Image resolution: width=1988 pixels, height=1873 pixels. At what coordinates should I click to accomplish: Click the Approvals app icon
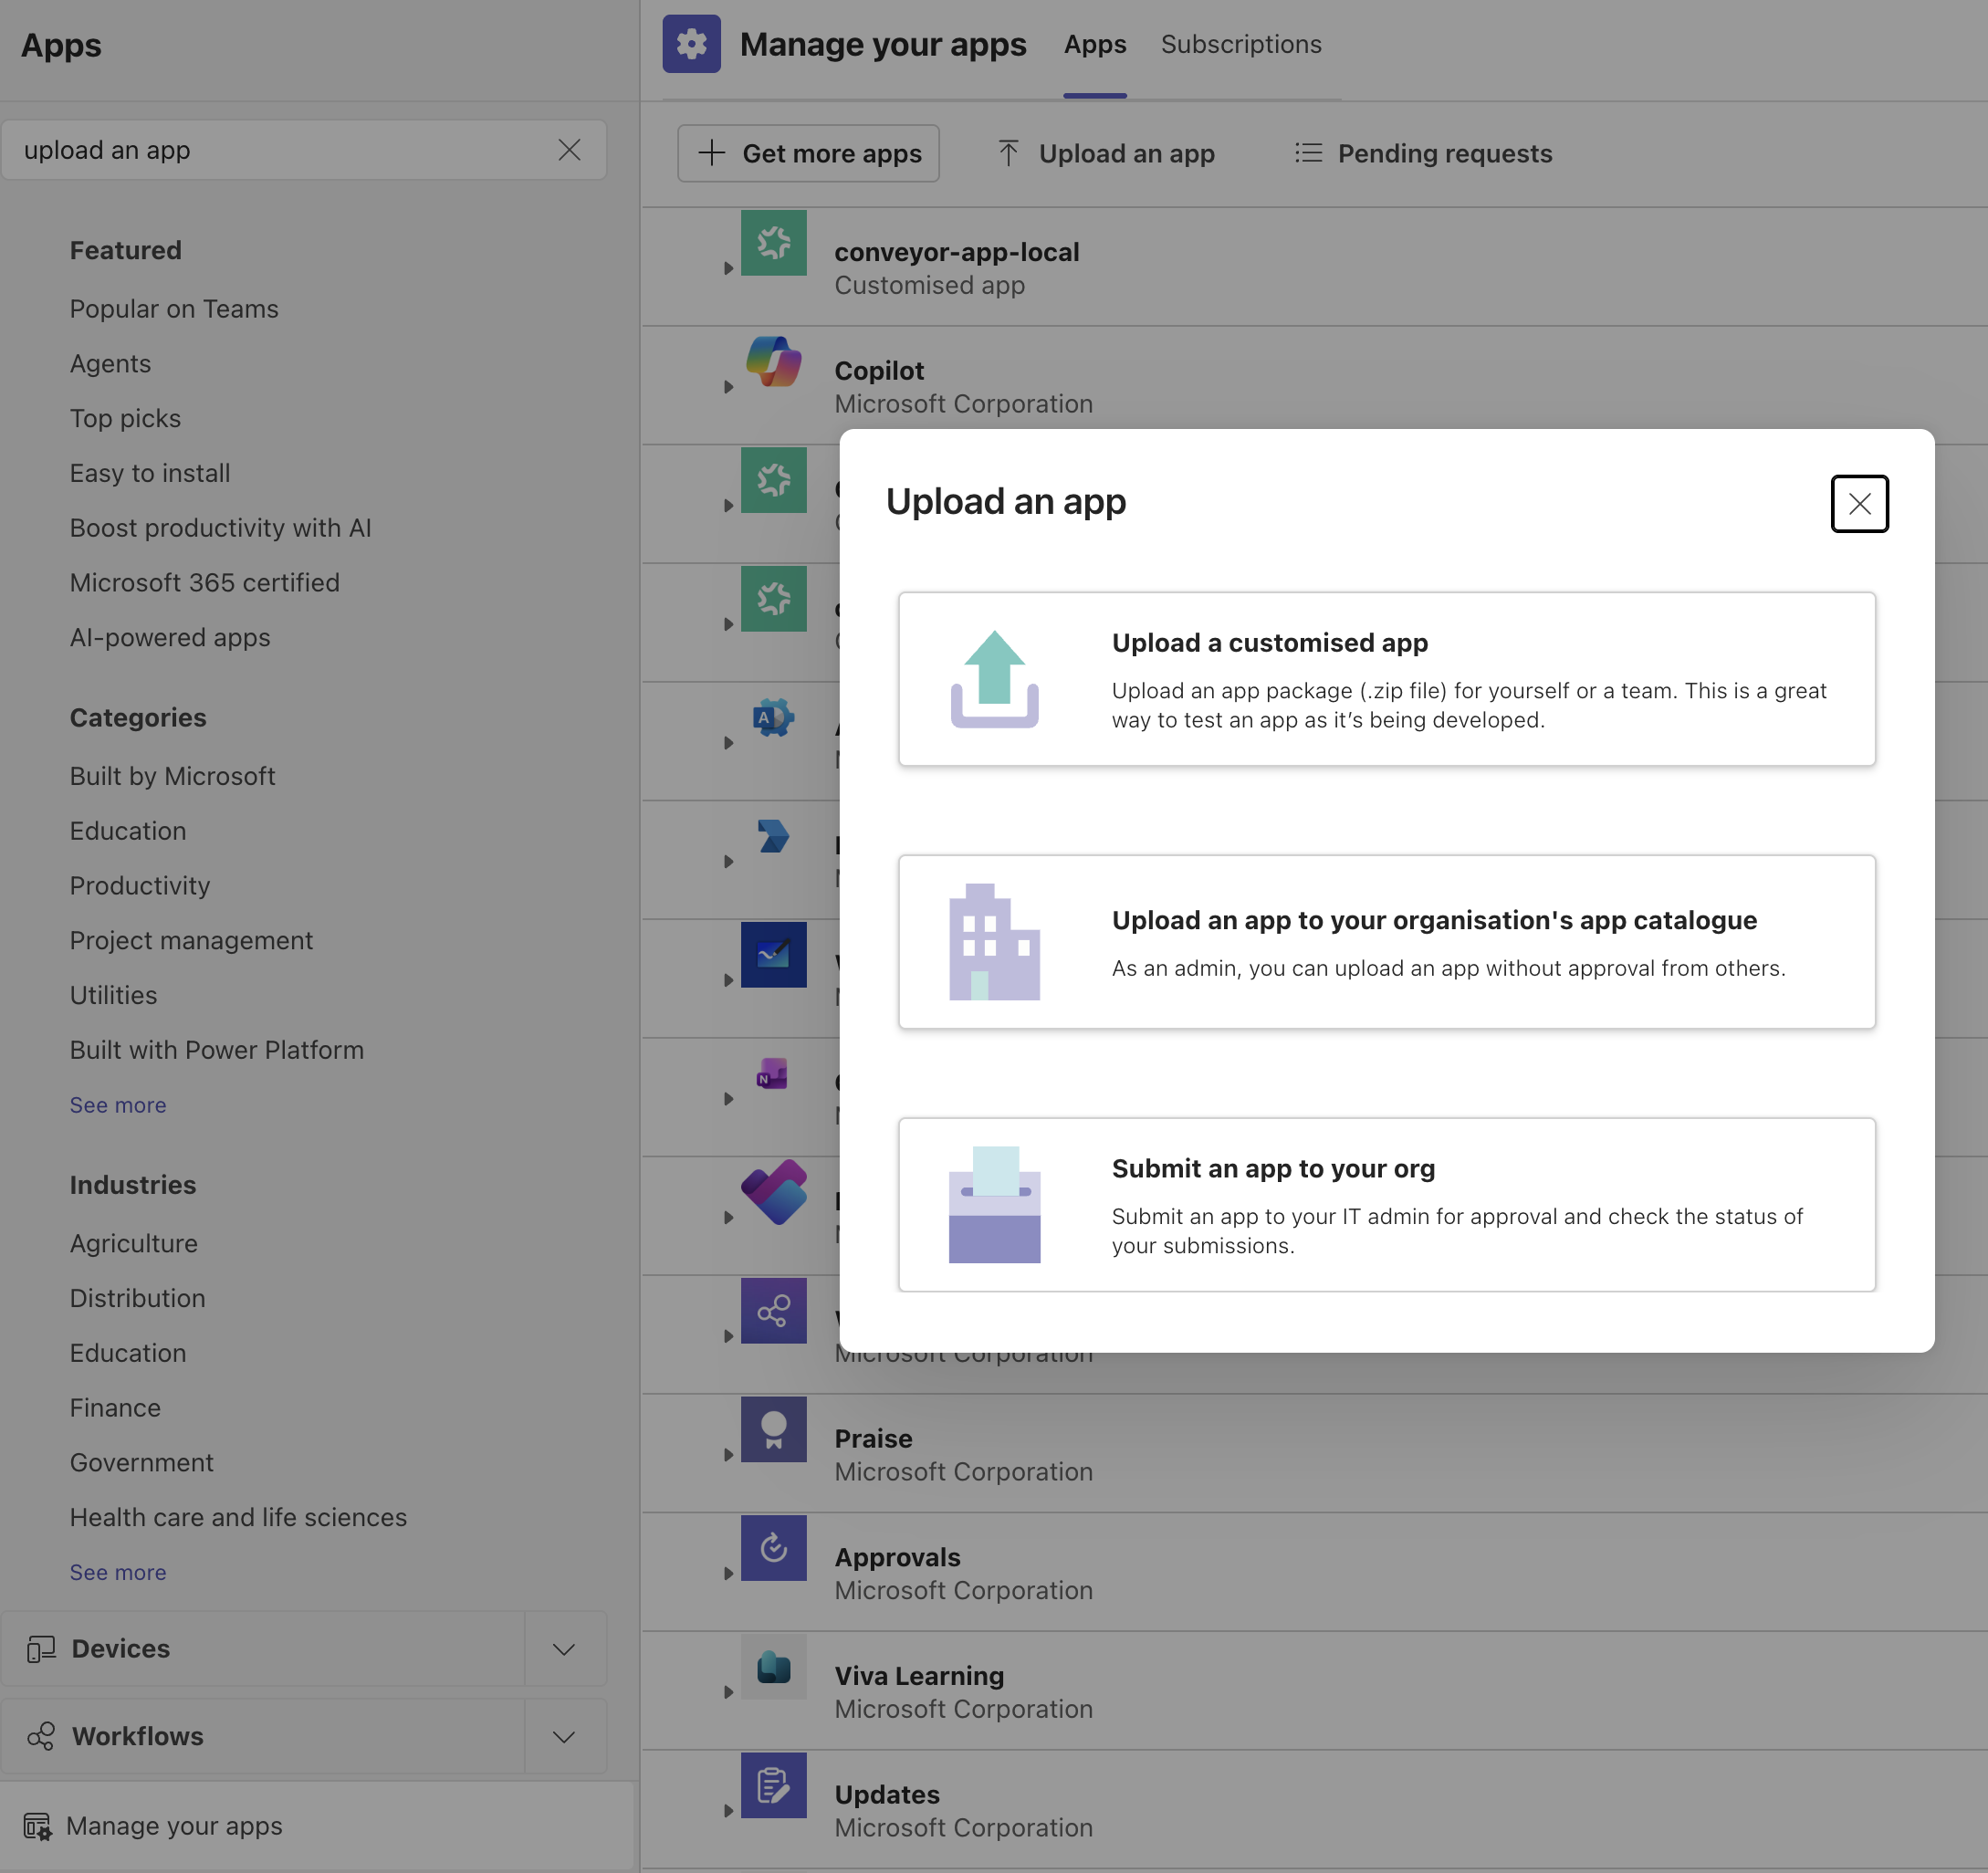pyautogui.click(x=773, y=1548)
